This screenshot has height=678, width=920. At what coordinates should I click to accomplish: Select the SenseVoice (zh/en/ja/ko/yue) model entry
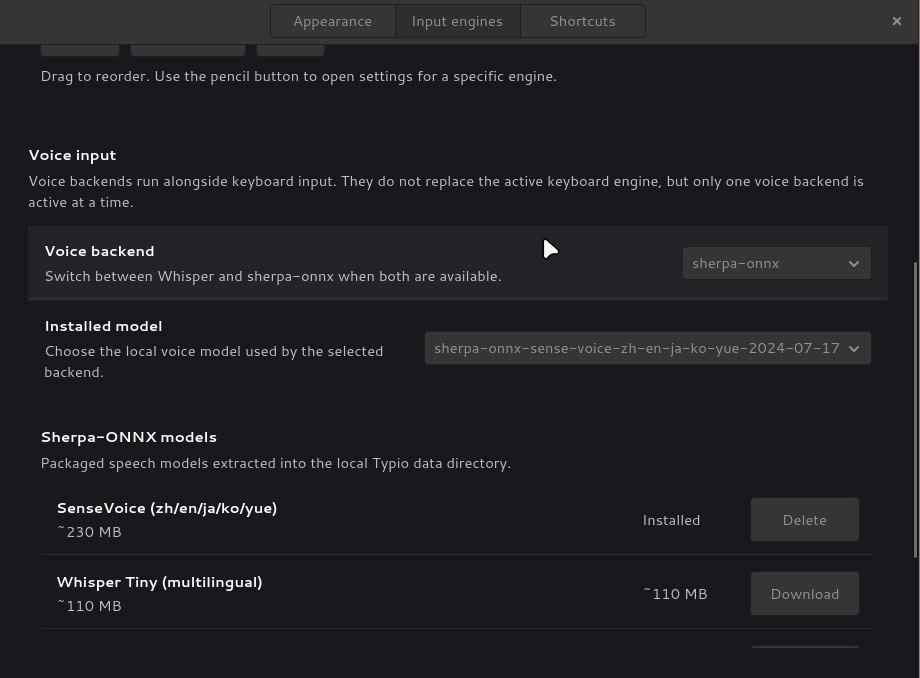(x=167, y=508)
